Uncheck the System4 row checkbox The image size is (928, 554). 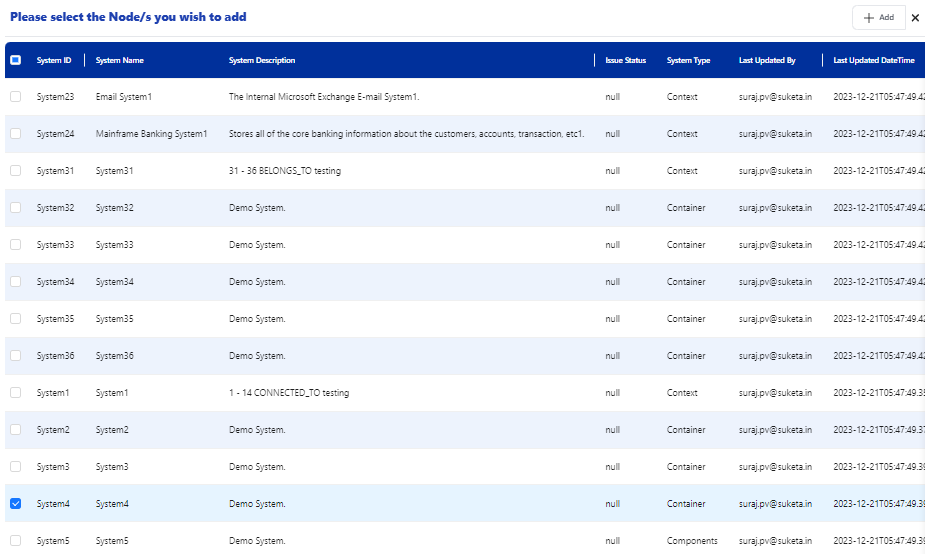(15, 504)
